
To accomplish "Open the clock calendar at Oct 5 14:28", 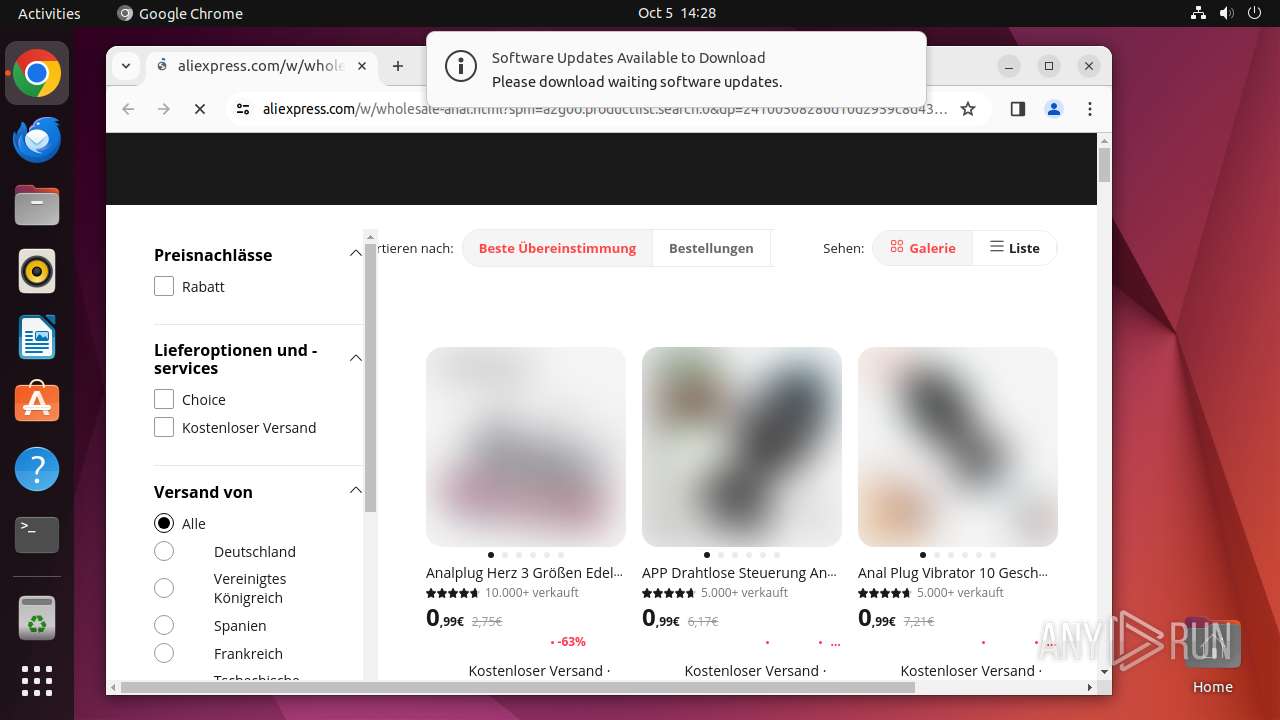I will pyautogui.click(x=677, y=13).
